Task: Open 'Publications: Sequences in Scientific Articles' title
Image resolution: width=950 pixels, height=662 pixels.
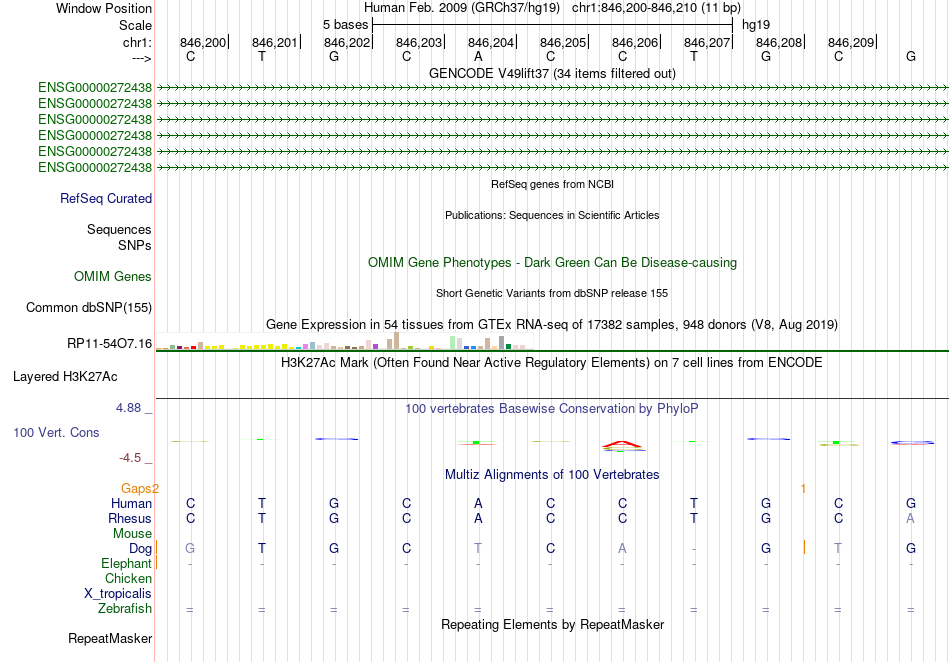Action: coord(552,215)
